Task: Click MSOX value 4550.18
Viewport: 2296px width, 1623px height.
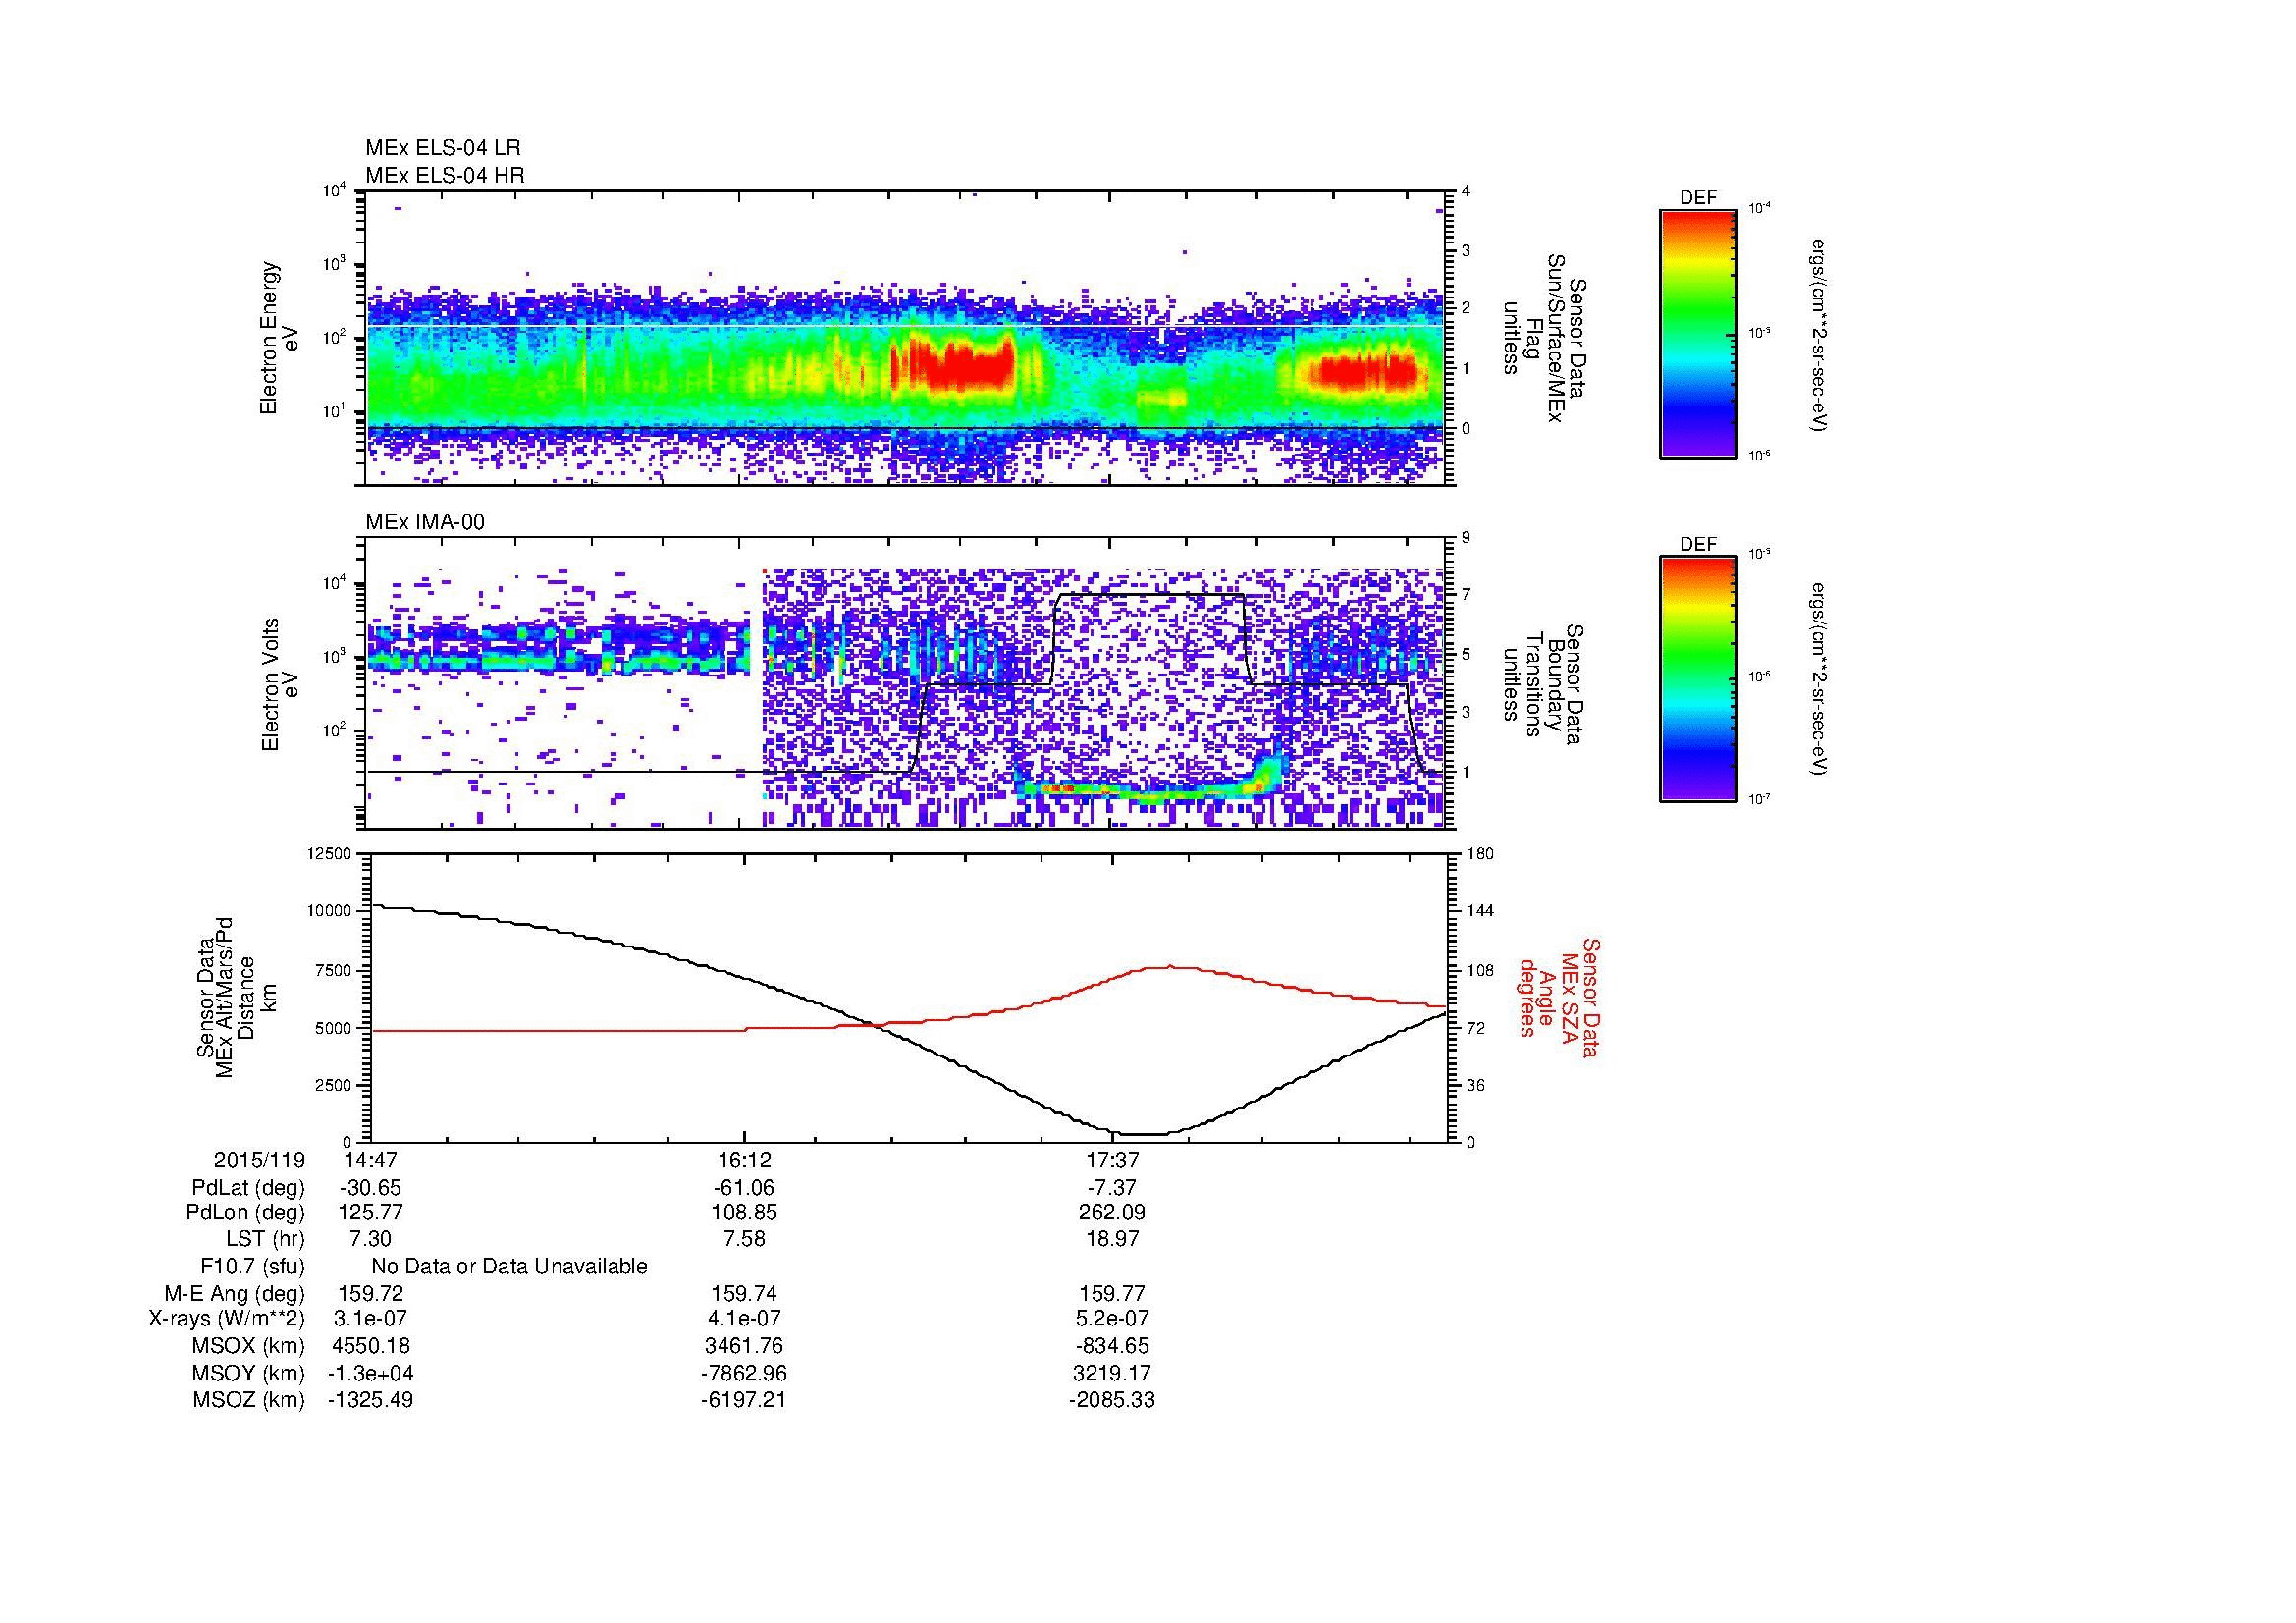Action: pyautogui.click(x=370, y=1346)
